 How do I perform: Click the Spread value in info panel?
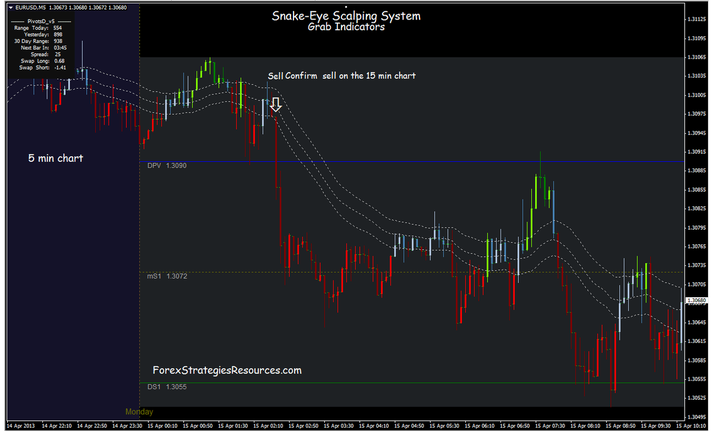56,53
